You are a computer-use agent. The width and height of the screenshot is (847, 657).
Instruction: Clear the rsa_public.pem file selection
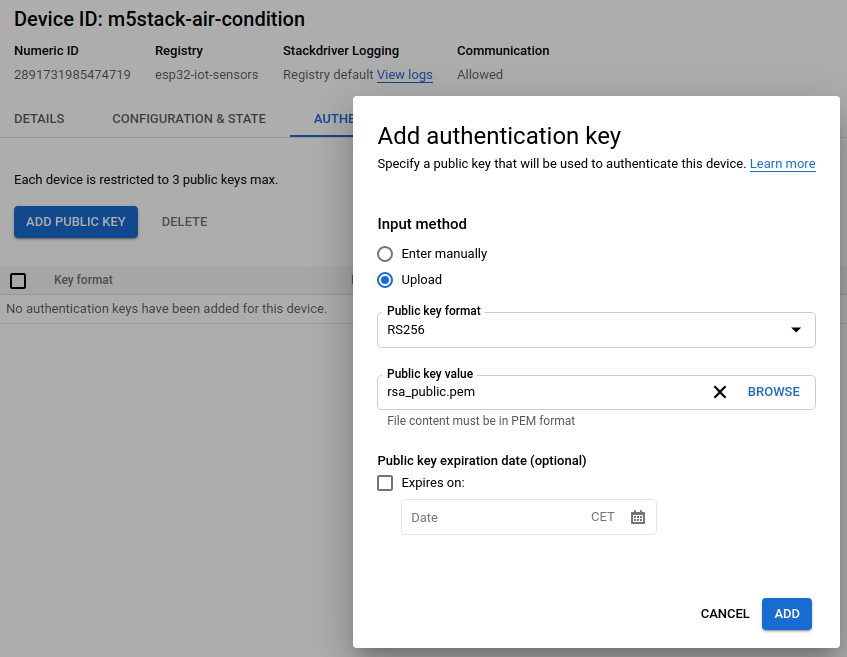click(719, 392)
